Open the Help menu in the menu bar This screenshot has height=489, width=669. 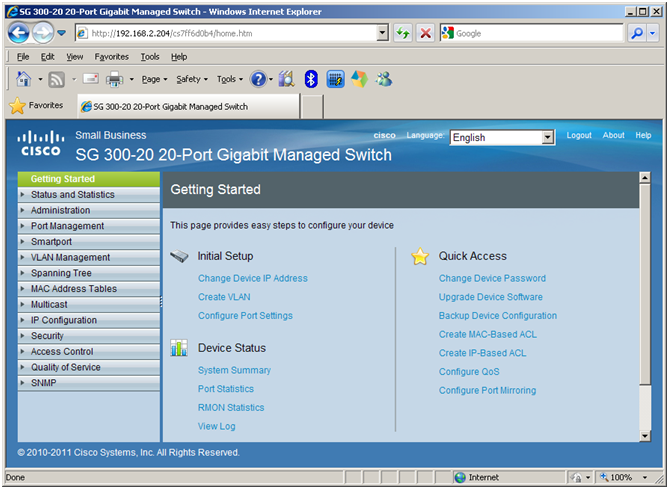(x=179, y=57)
